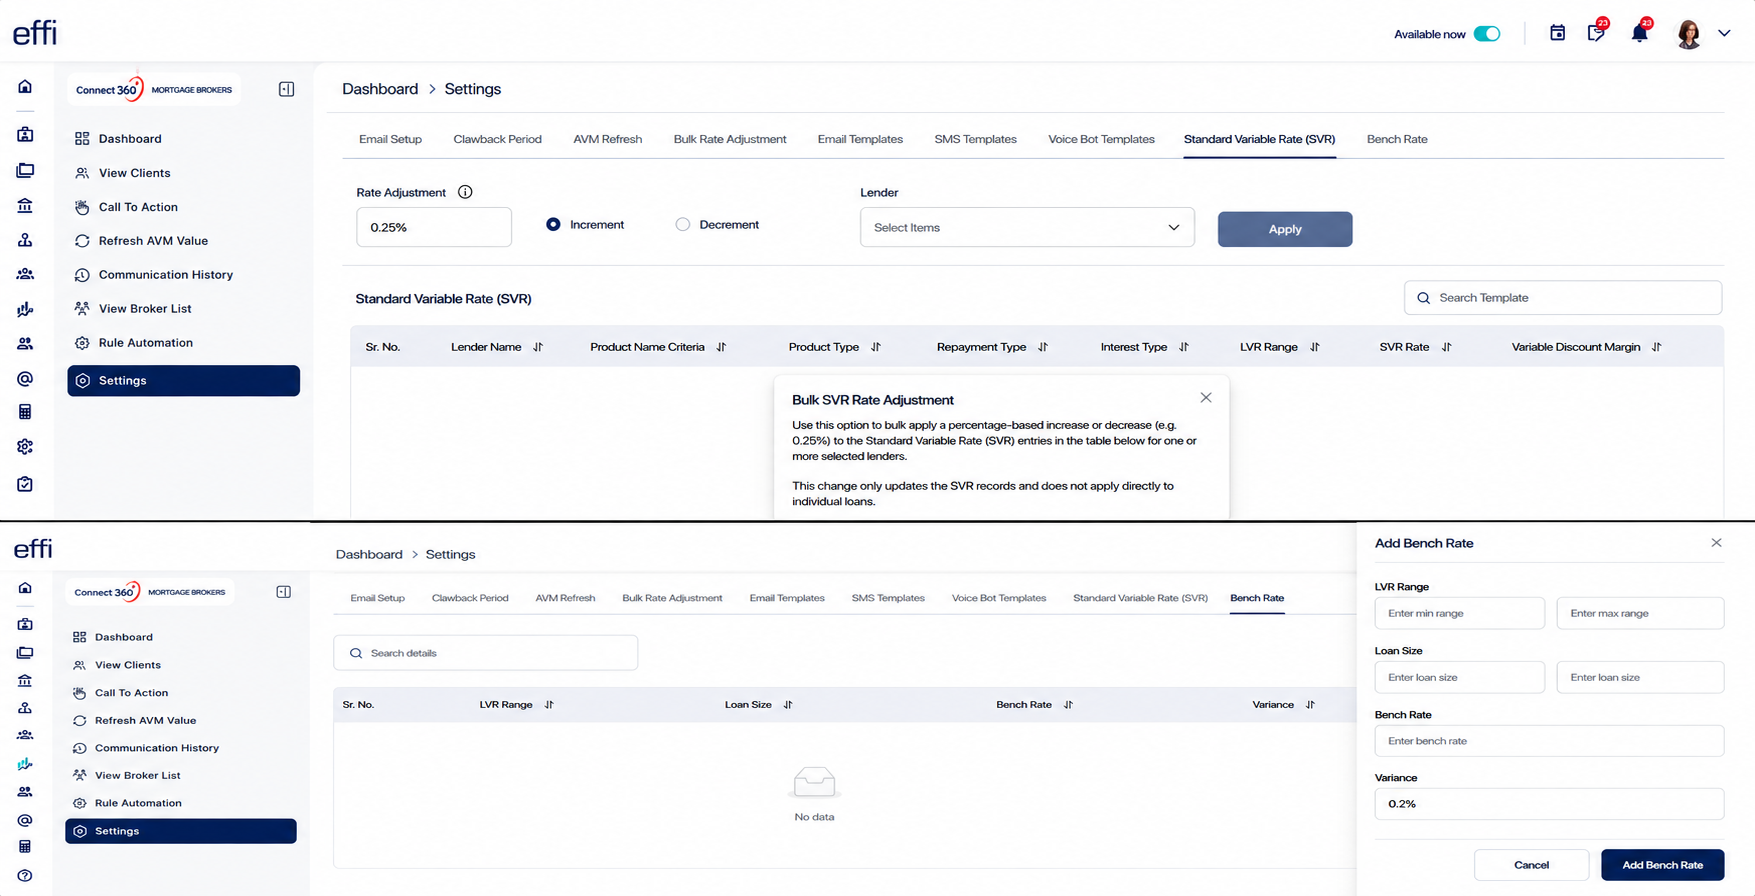Select the Increment radio button

click(553, 225)
